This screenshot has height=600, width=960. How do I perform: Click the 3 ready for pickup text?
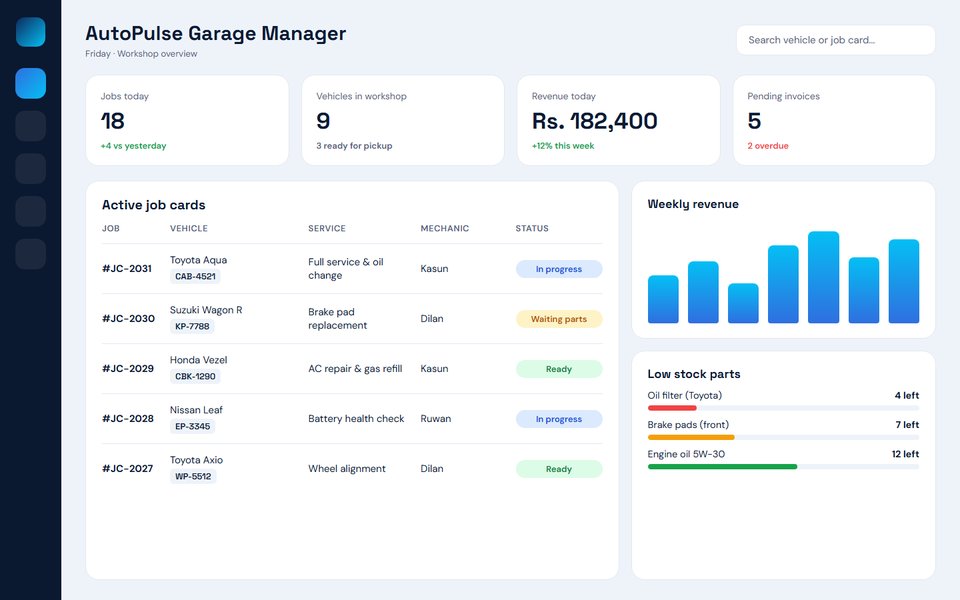click(x=354, y=146)
